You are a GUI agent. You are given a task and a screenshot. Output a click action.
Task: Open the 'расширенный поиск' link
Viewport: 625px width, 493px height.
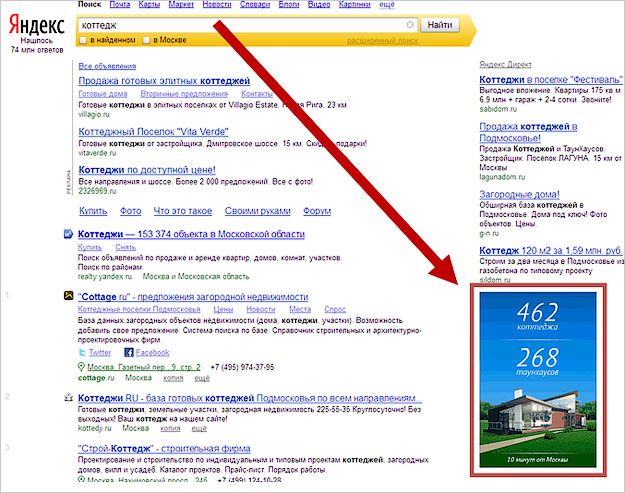[x=382, y=41]
